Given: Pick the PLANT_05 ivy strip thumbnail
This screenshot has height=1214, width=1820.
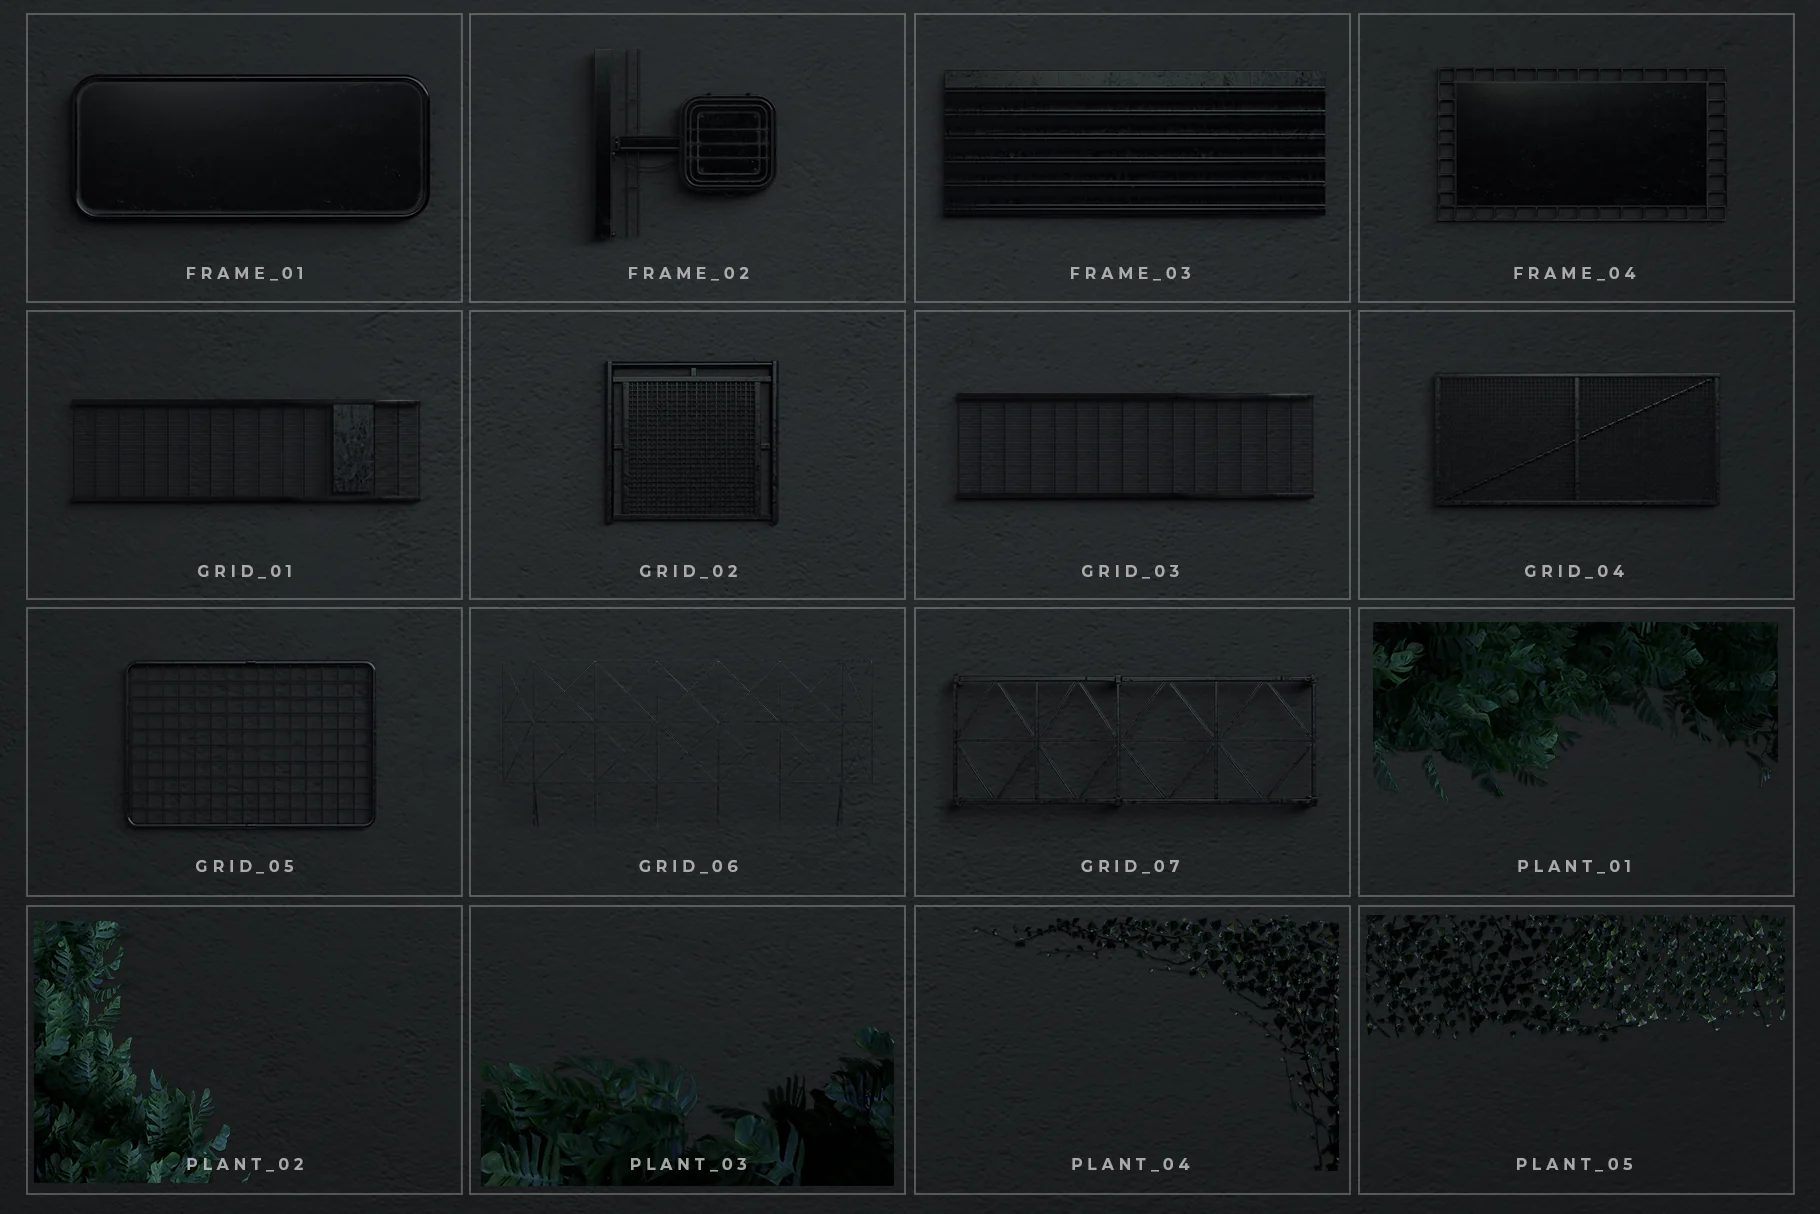Looking at the screenshot, I should click(x=1576, y=1050).
